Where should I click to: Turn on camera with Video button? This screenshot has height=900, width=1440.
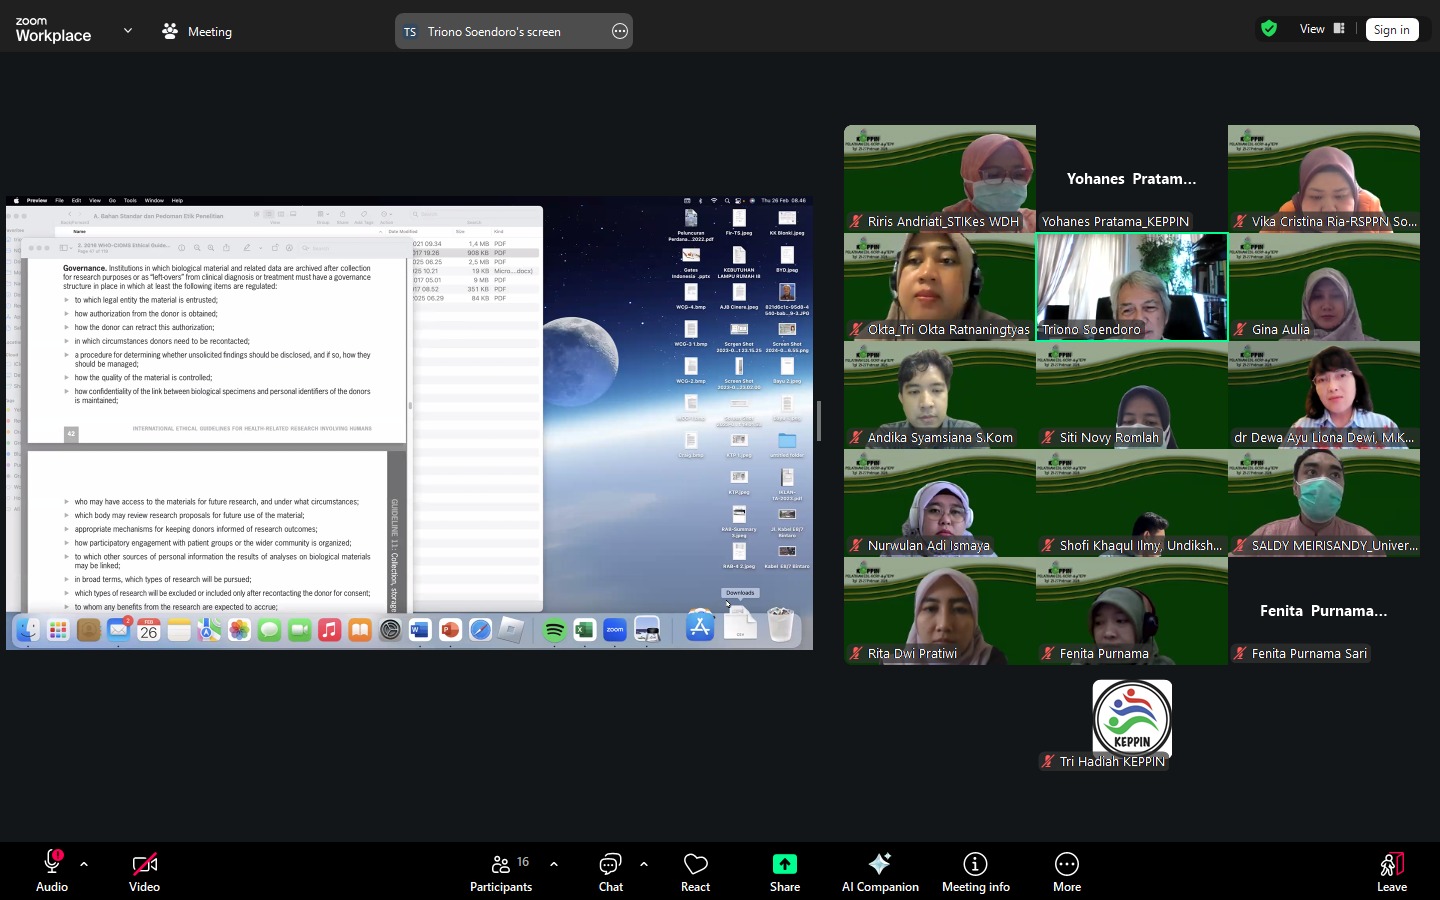(144, 870)
